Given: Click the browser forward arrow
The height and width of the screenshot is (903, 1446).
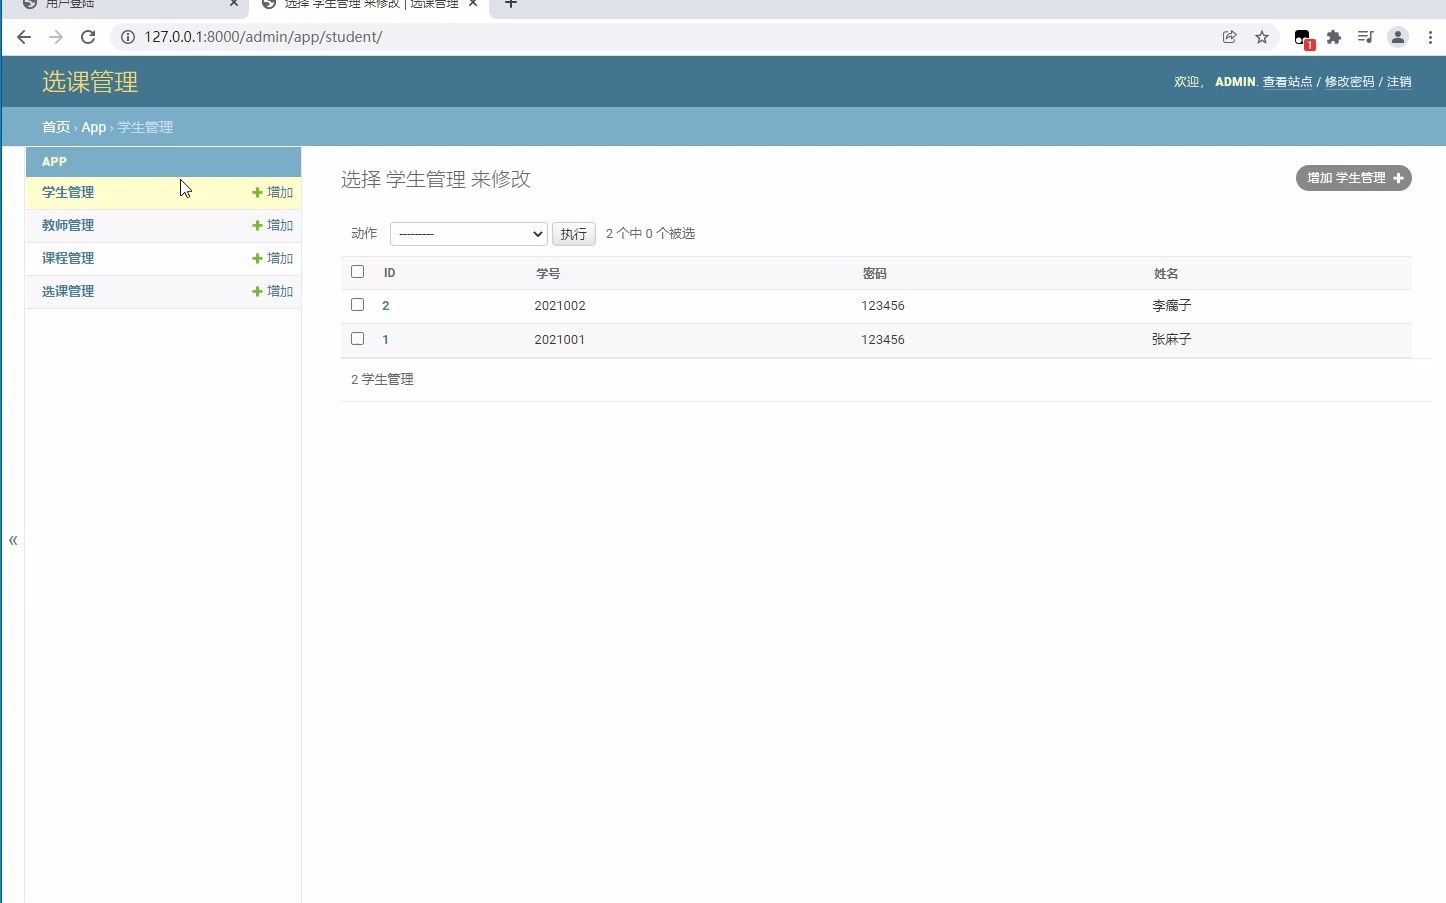Looking at the screenshot, I should coord(56,37).
